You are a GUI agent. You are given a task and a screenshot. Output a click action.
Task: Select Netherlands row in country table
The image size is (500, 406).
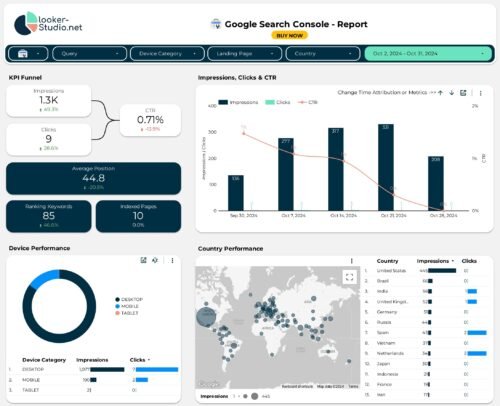click(x=426, y=353)
